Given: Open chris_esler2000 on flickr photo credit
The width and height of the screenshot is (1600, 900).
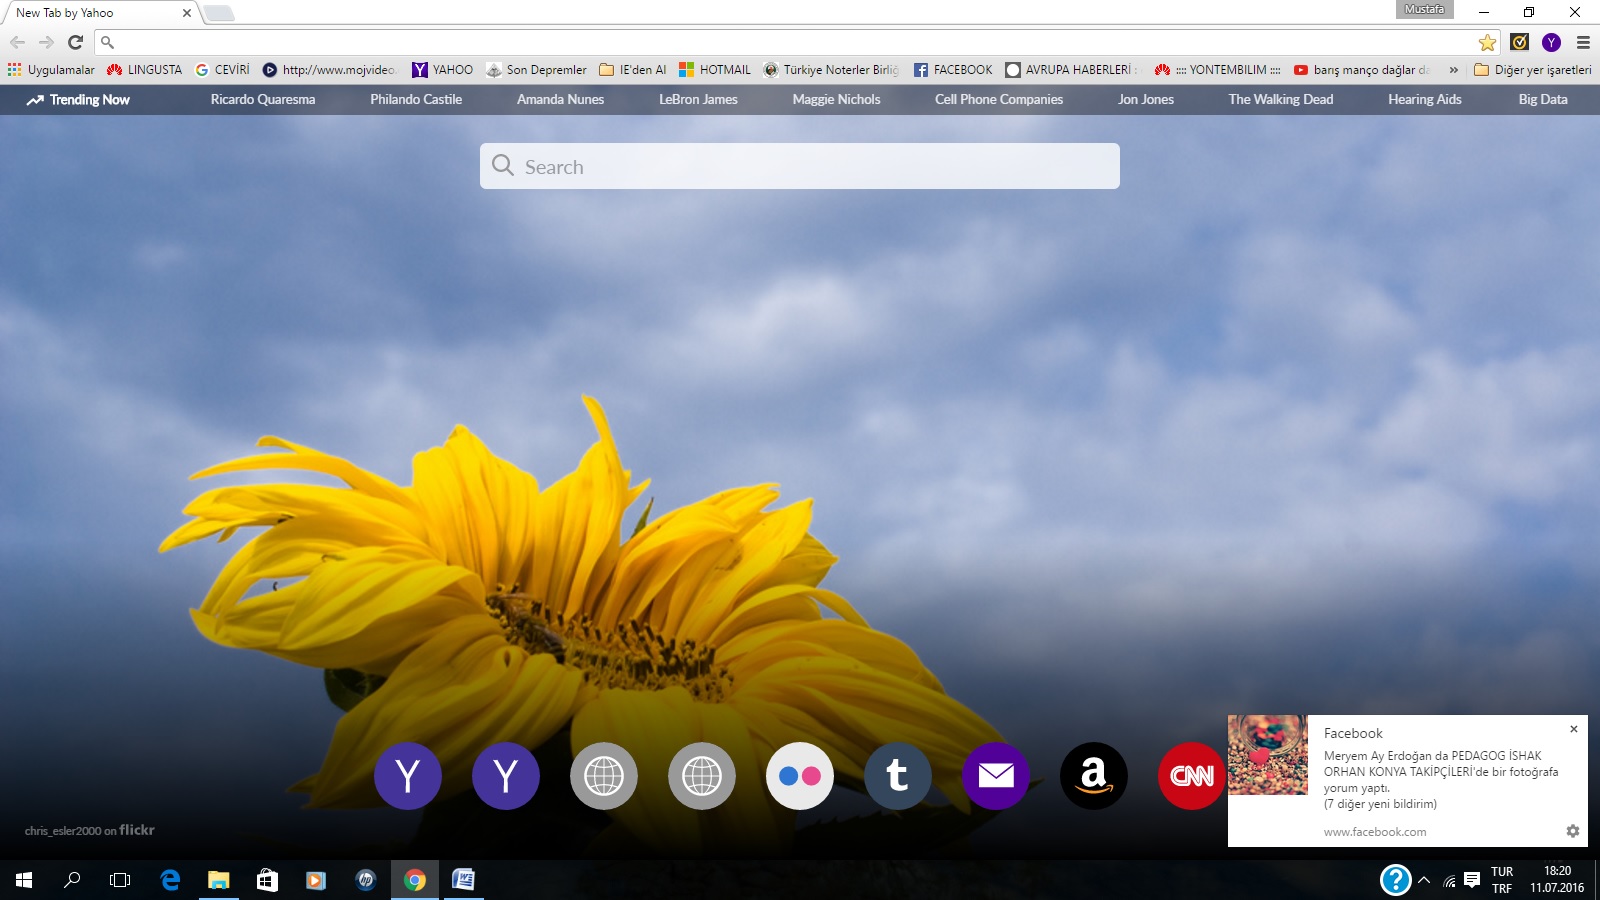Looking at the screenshot, I should (x=90, y=830).
